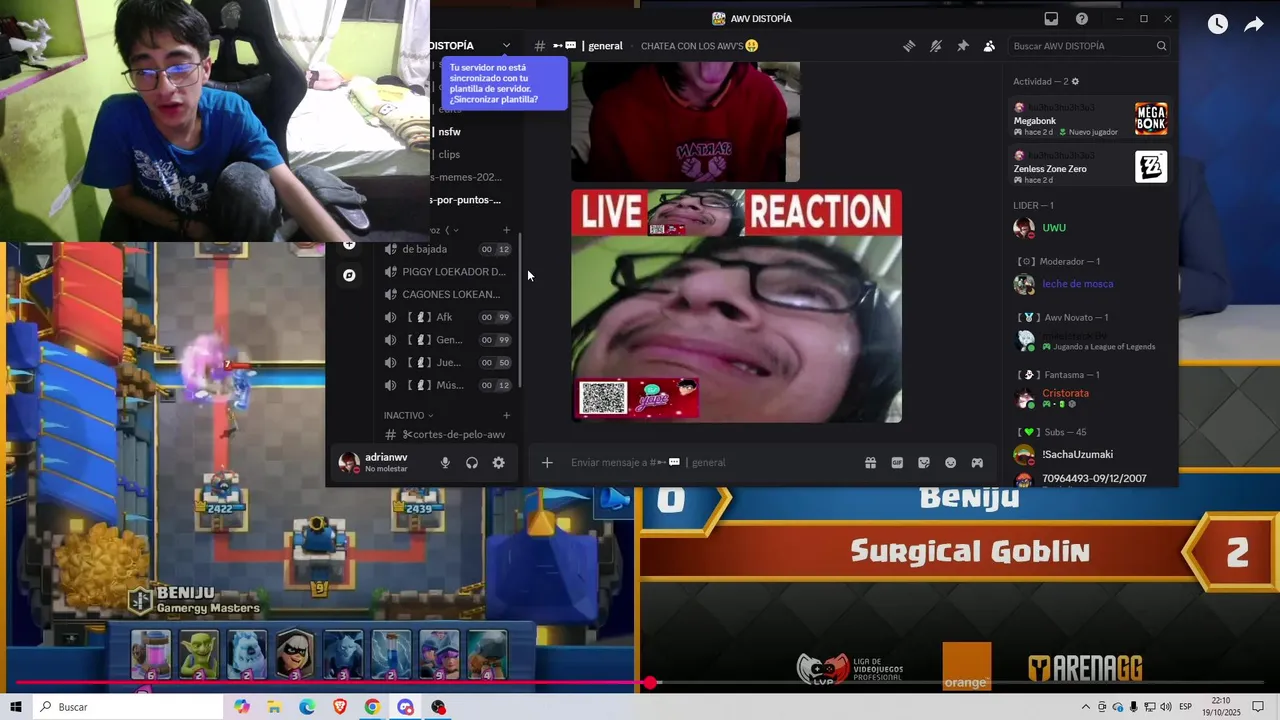Open Brave browser from taskbar
This screenshot has height=720, width=1280.
[340, 707]
